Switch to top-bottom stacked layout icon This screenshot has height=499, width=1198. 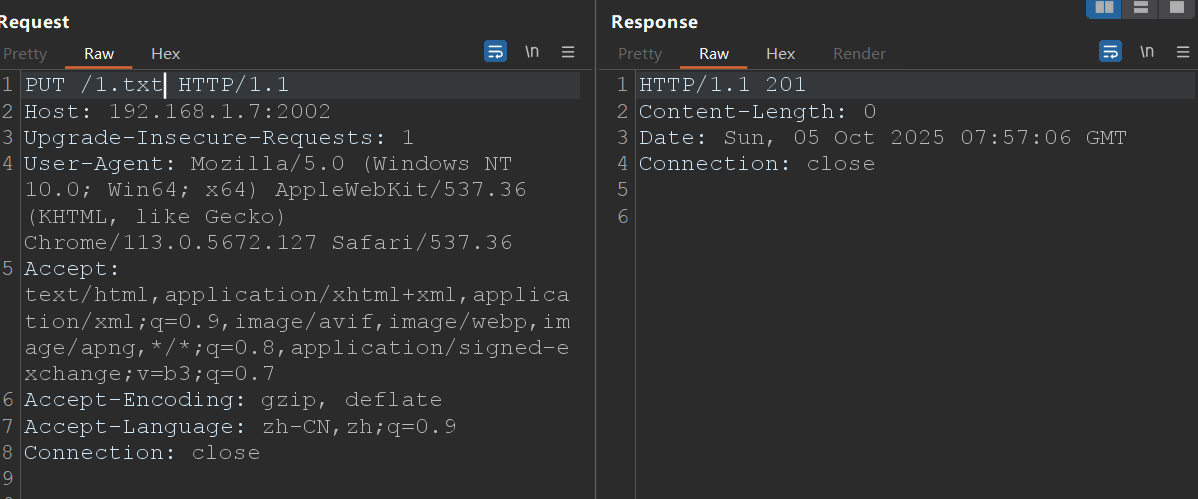(1139, 8)
